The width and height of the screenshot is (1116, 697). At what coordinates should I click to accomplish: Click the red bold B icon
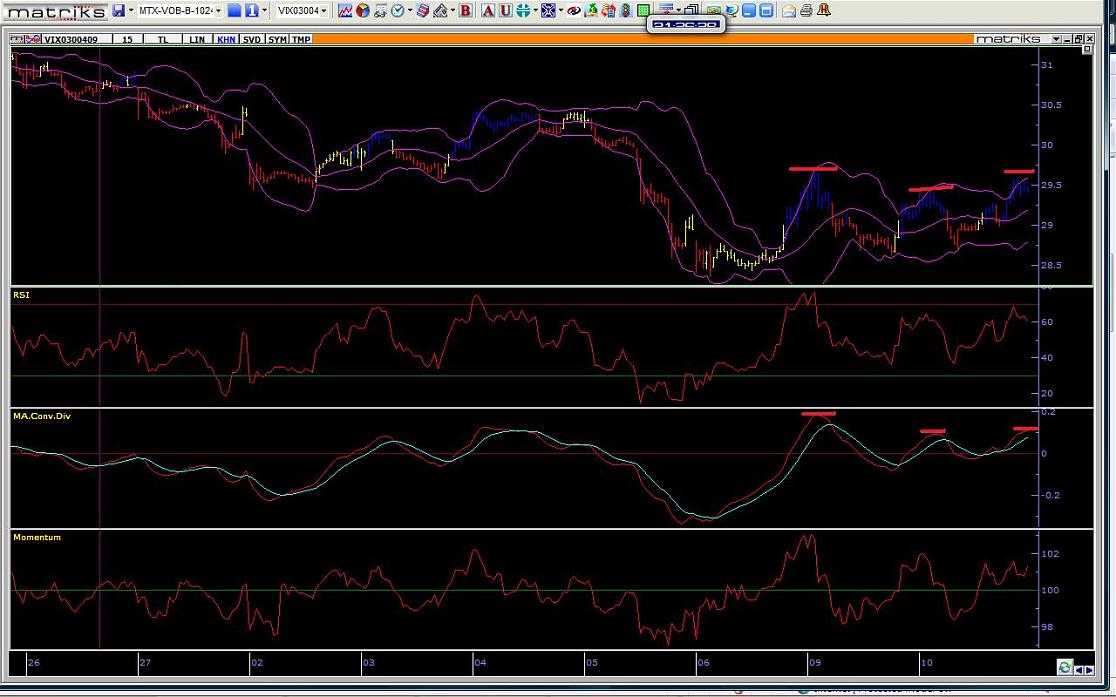465,10
